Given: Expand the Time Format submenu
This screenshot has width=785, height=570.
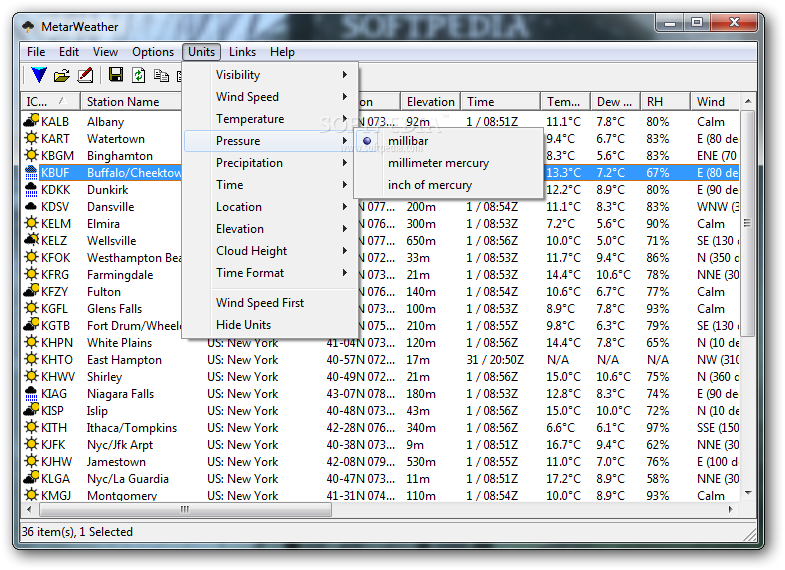Looking at the screenshot, I should pyautogui.click(x=270, y=273).
